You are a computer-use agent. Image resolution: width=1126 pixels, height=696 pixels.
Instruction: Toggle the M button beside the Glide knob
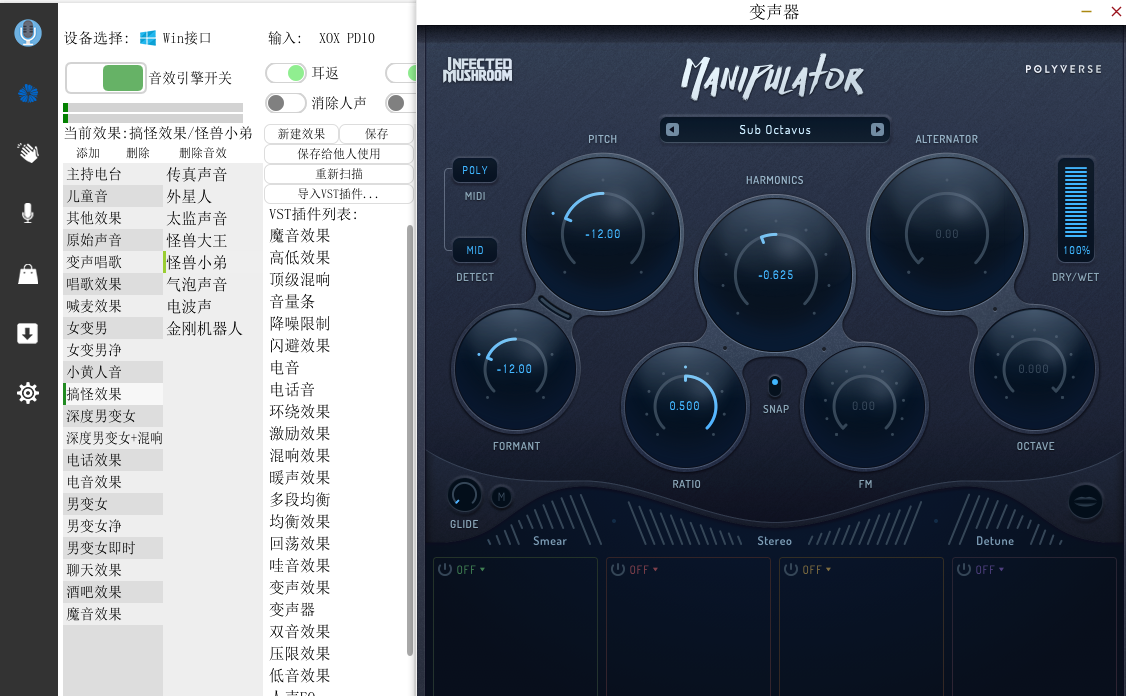pyautogui.click(x=501, y=496)
